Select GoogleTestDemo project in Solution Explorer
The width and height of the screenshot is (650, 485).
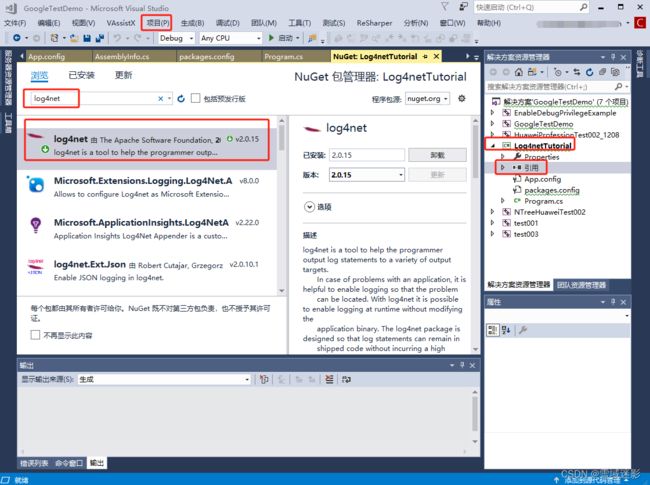[x=543, y=124]
